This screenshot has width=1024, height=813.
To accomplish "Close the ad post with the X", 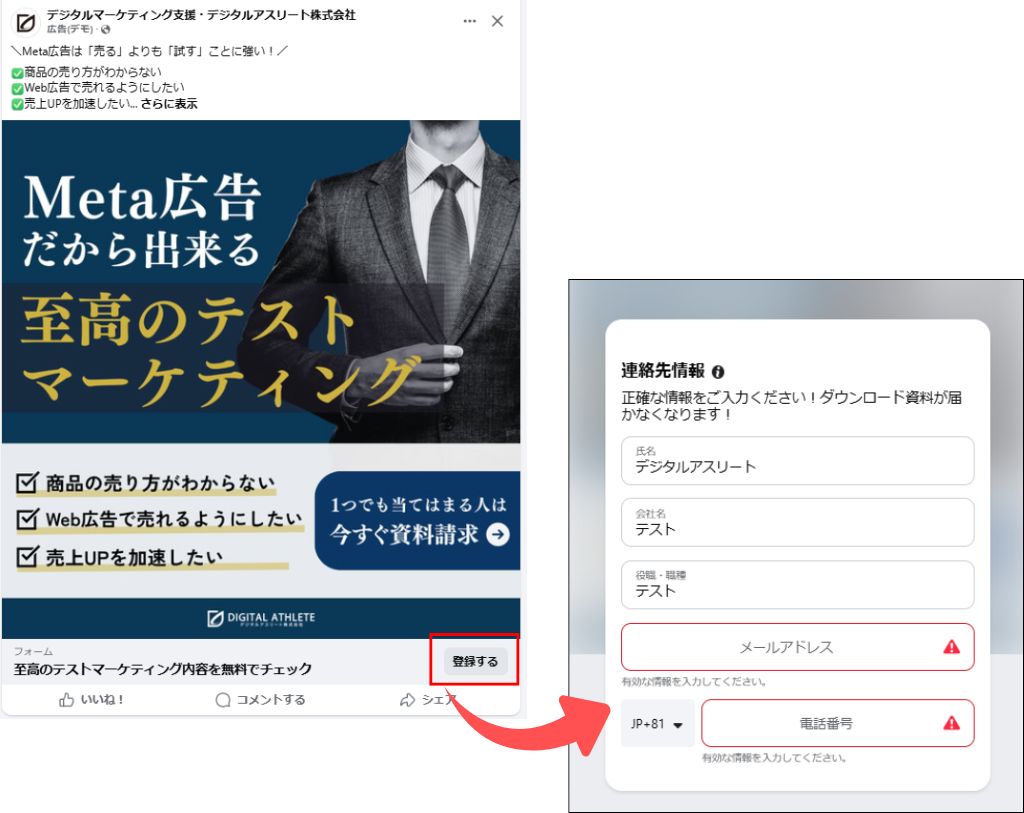I will 498,22.
